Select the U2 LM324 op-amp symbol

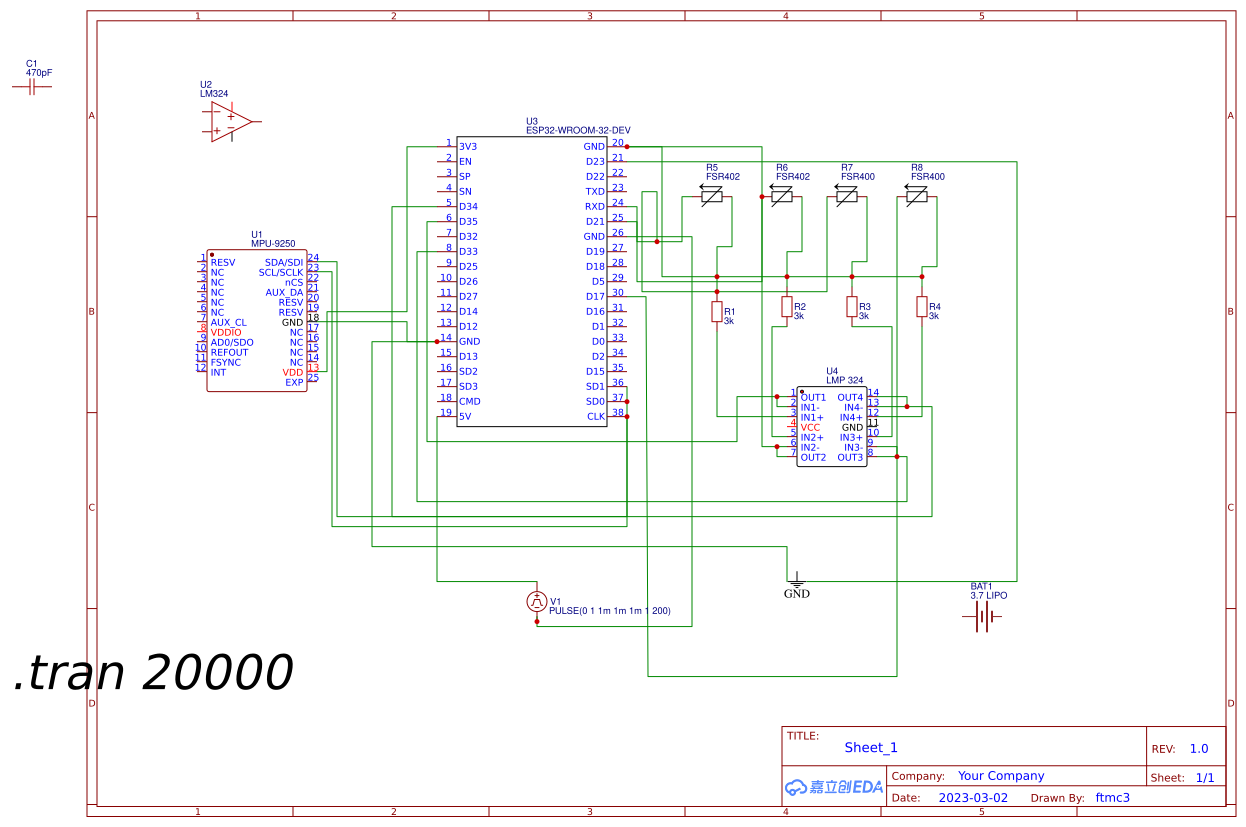(x=228, y=120)
